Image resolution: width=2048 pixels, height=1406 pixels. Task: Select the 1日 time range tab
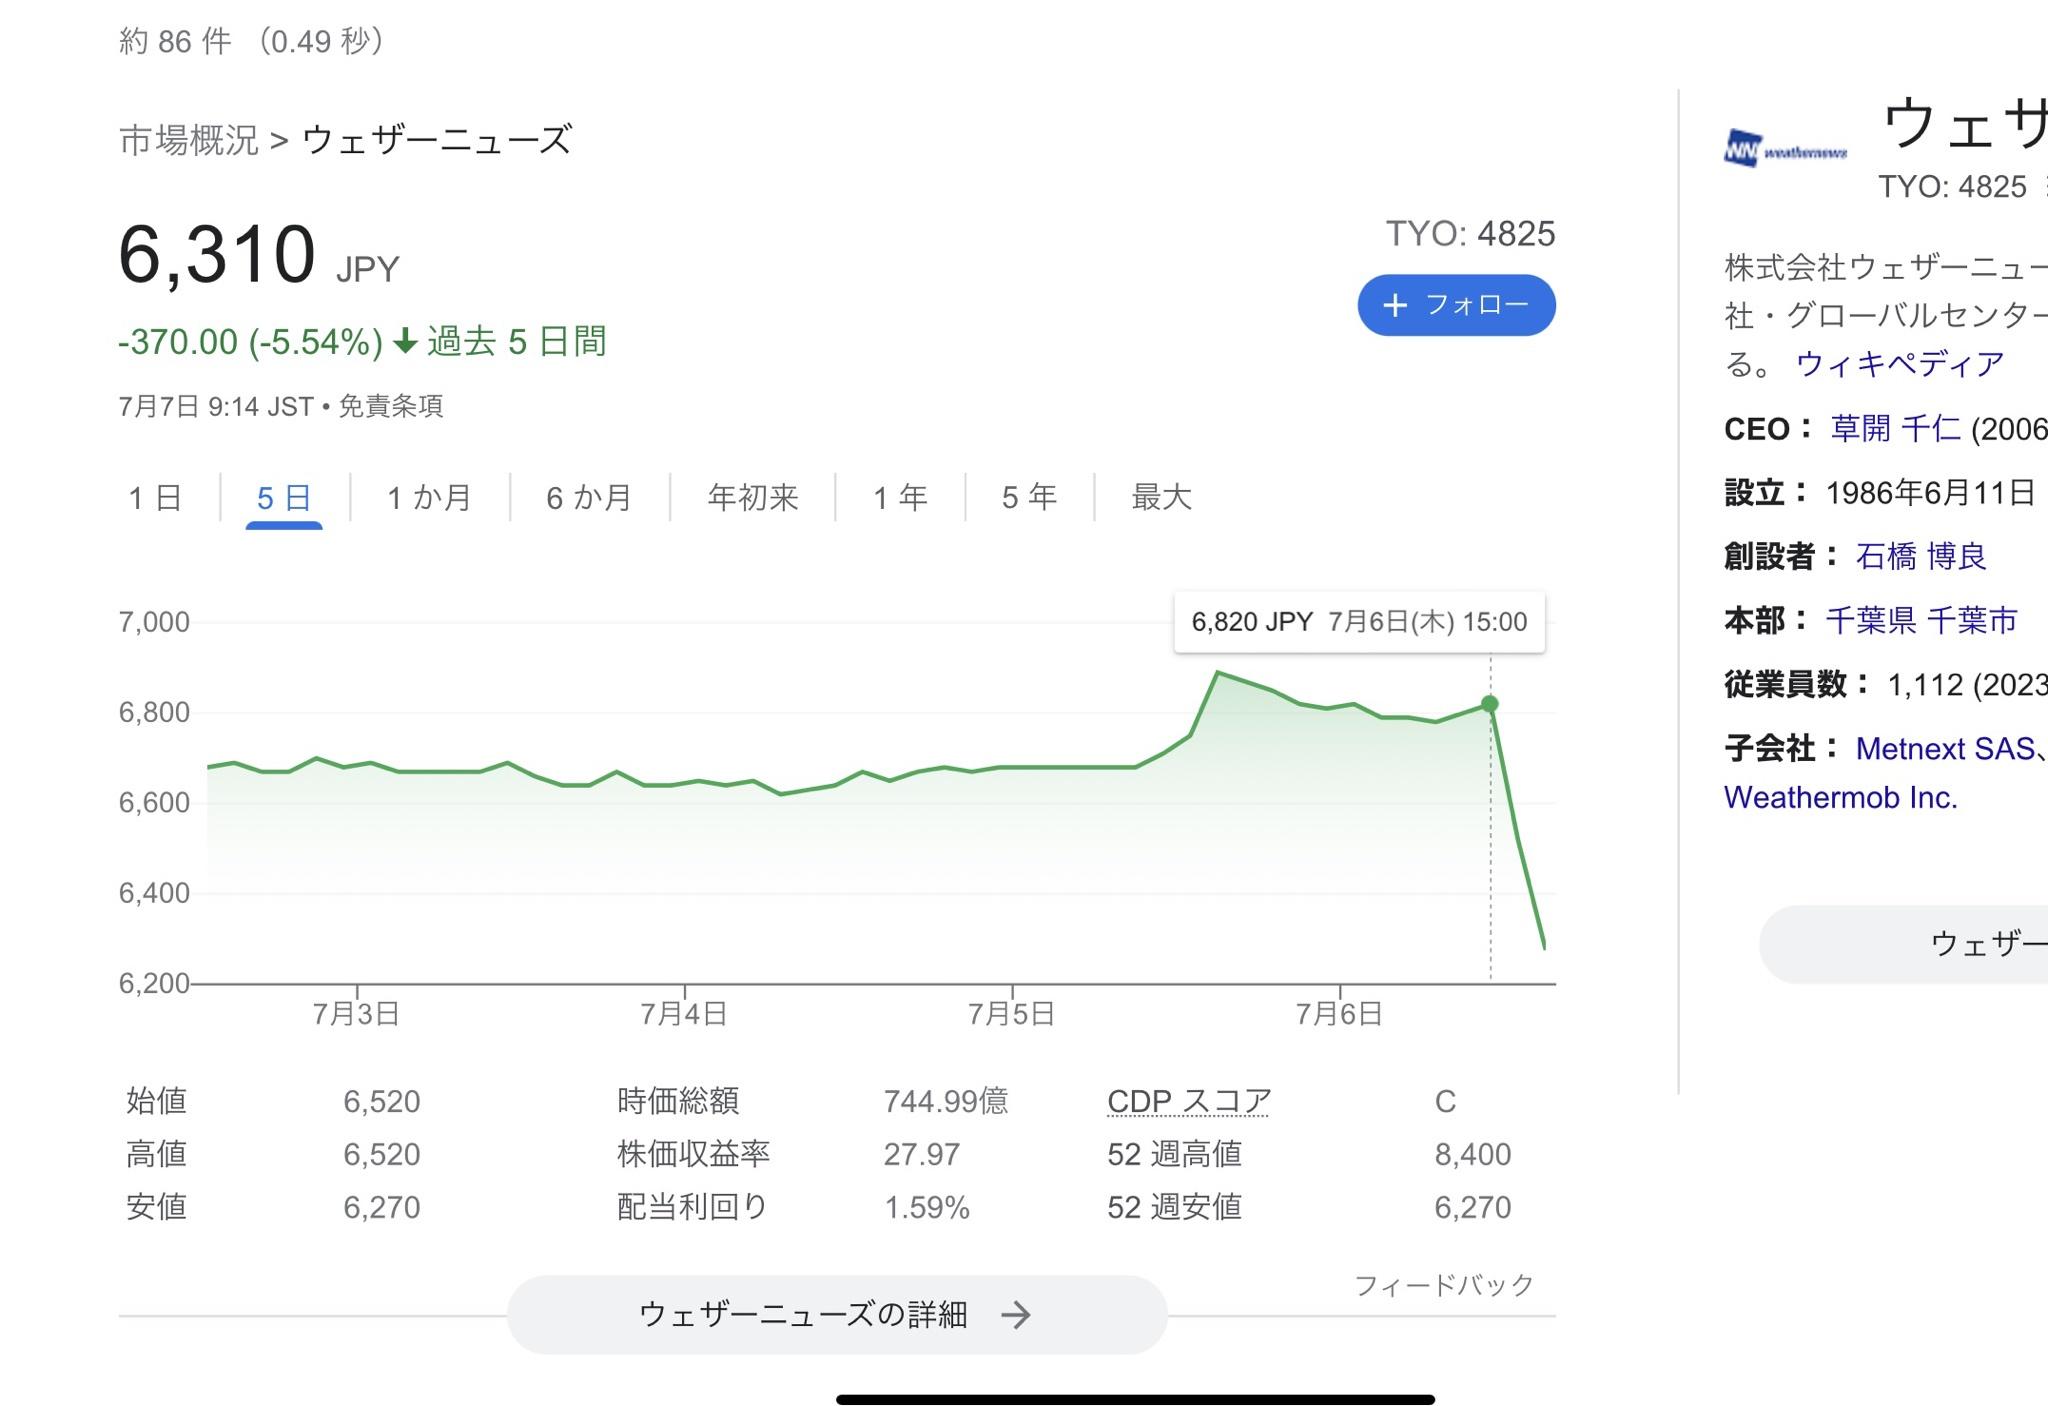pos(155,497)
